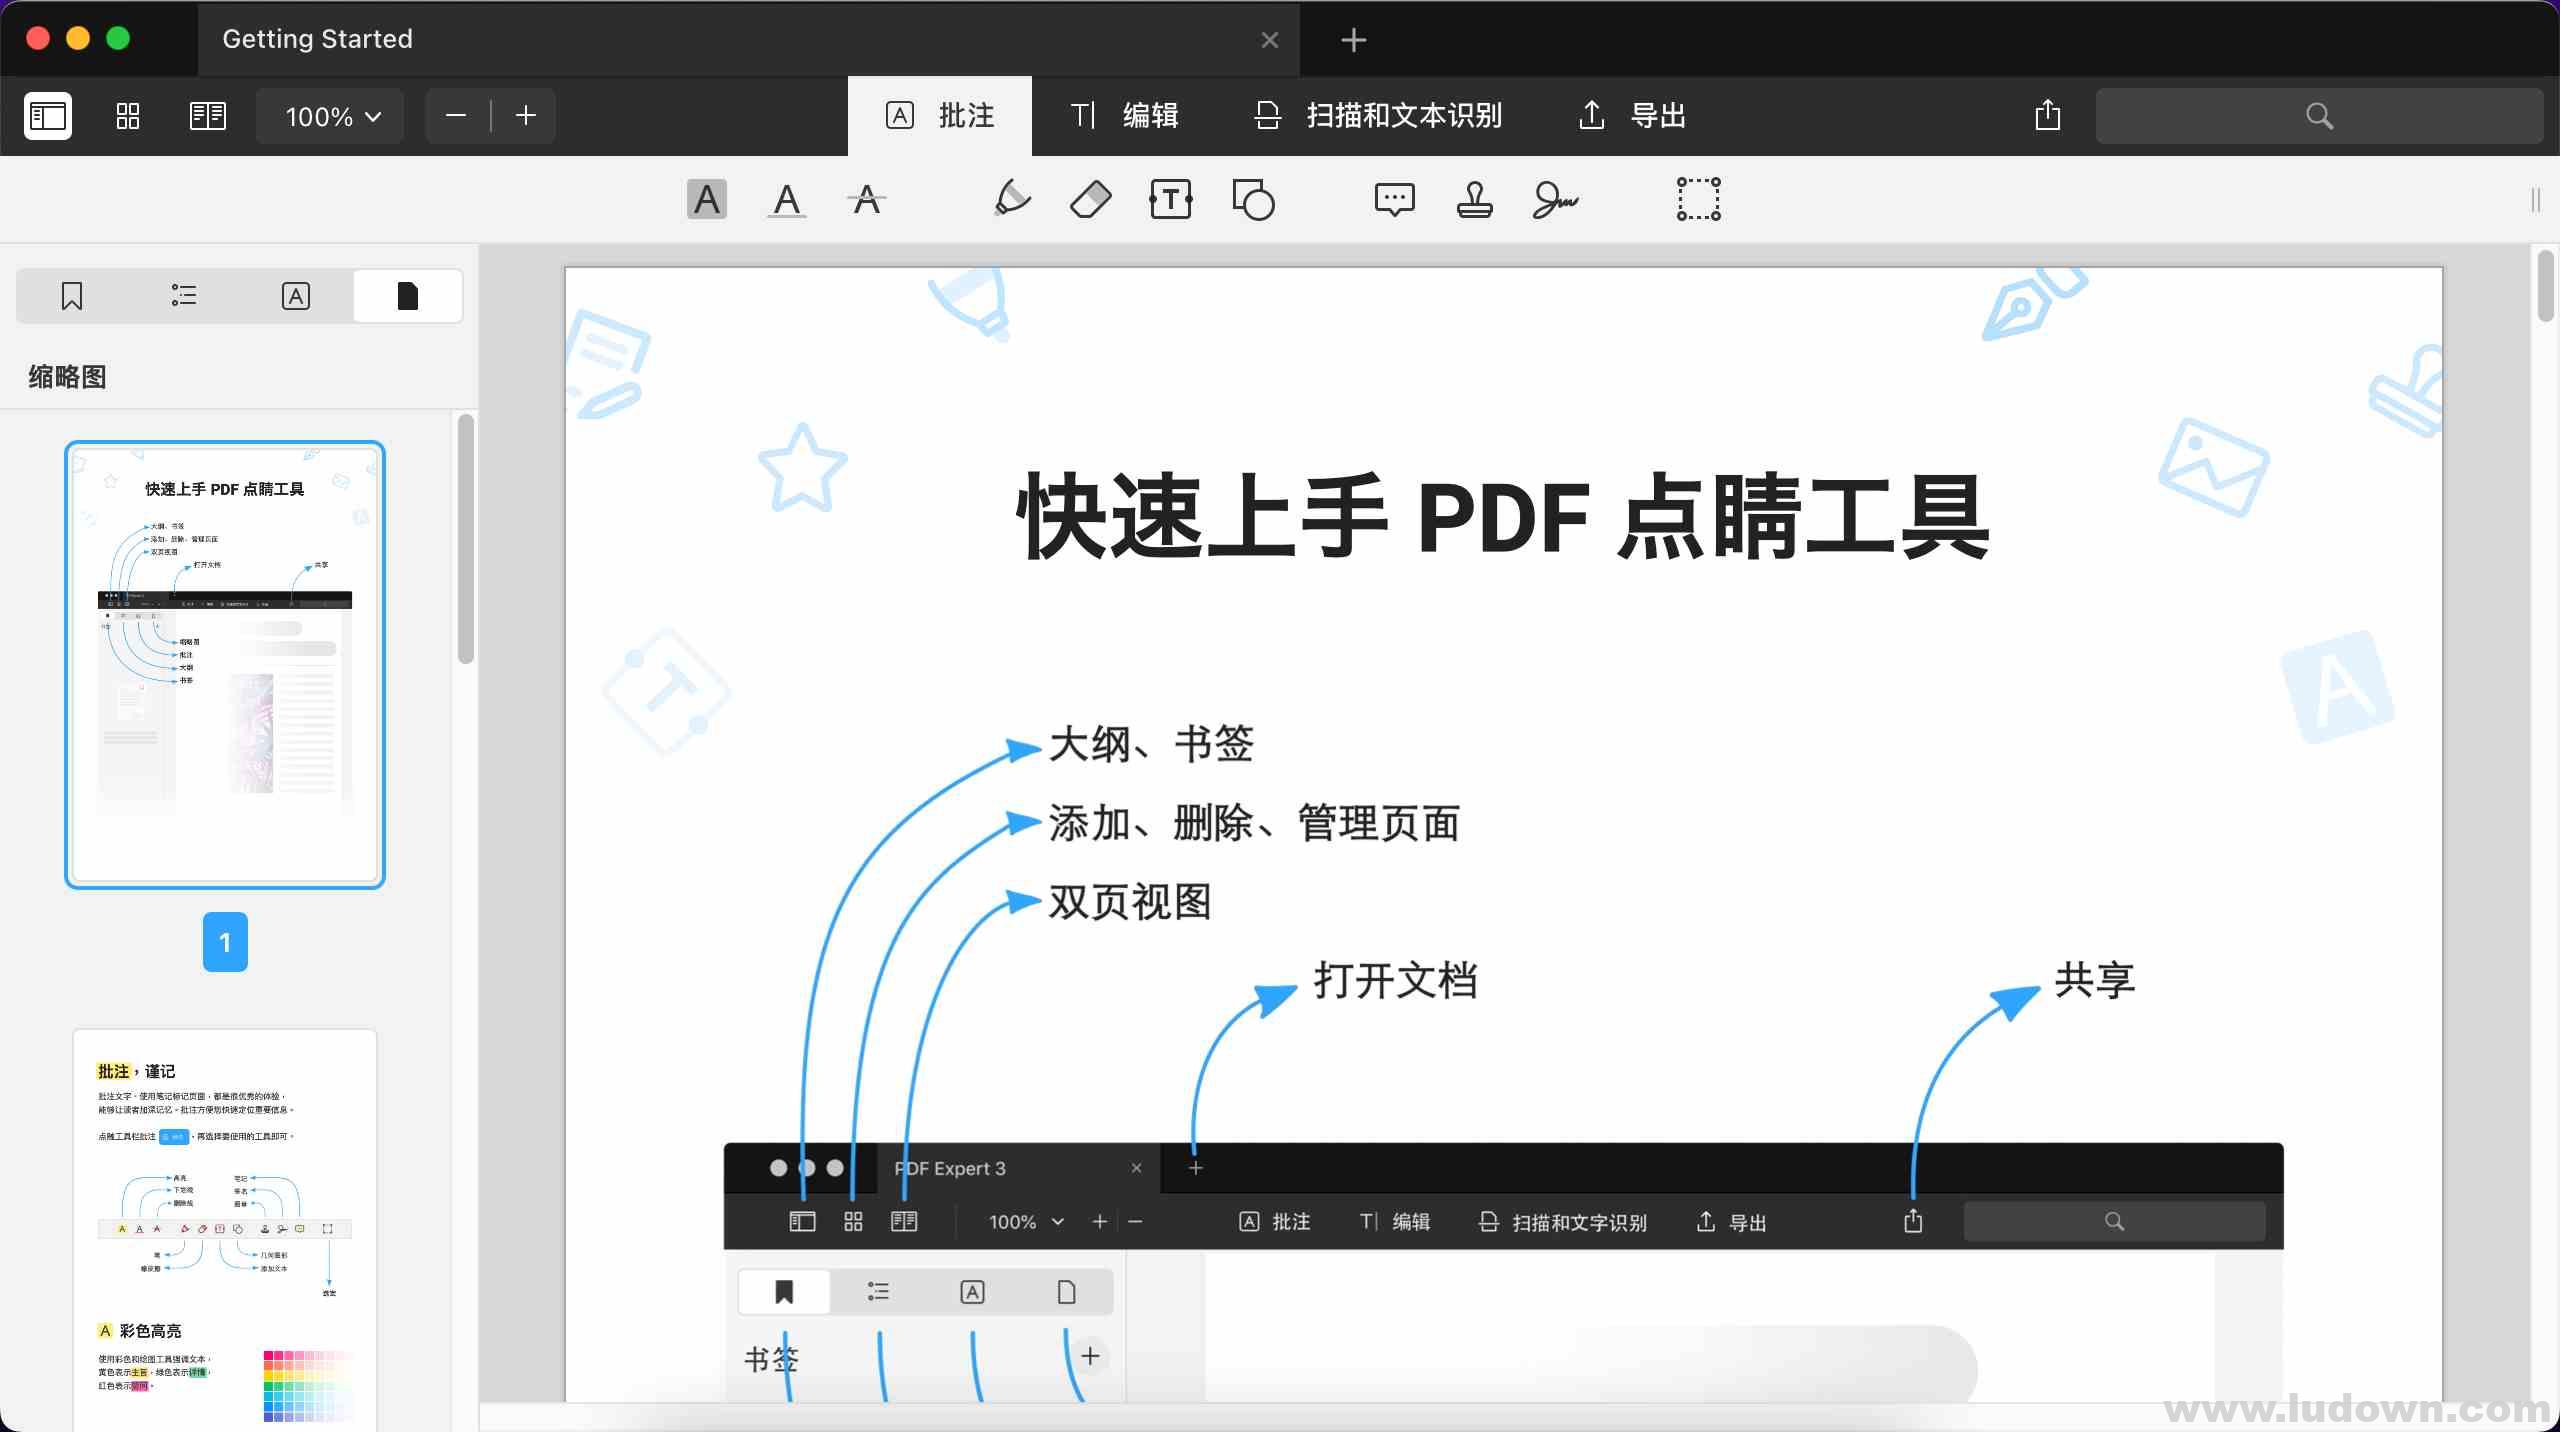Viewport: 2560px width, 1432px height.
Task: Select the underline text tool
Action: tap(787, 199)
